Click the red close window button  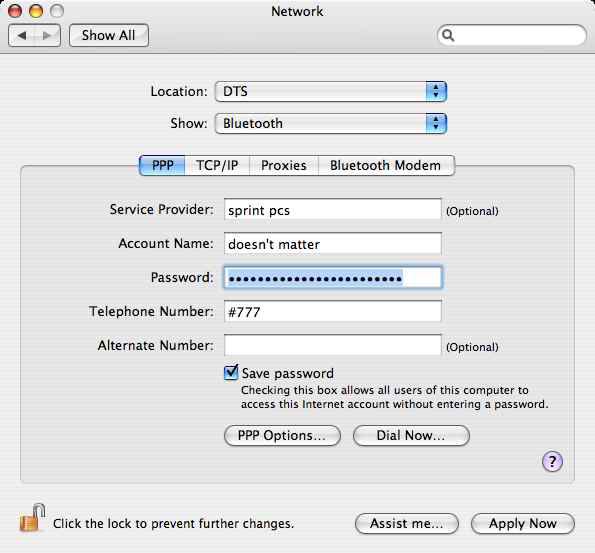[x=15, y=11]
